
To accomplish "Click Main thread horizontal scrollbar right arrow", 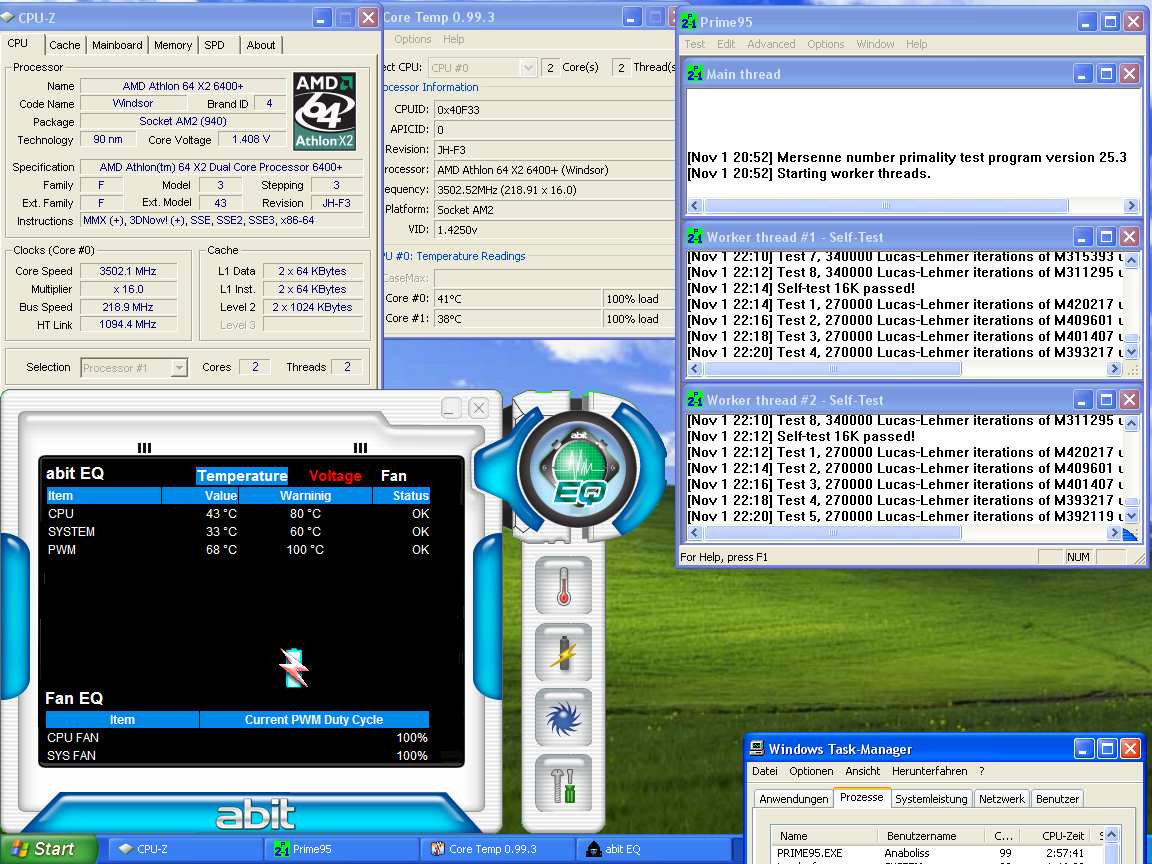I will point(1131,206).
